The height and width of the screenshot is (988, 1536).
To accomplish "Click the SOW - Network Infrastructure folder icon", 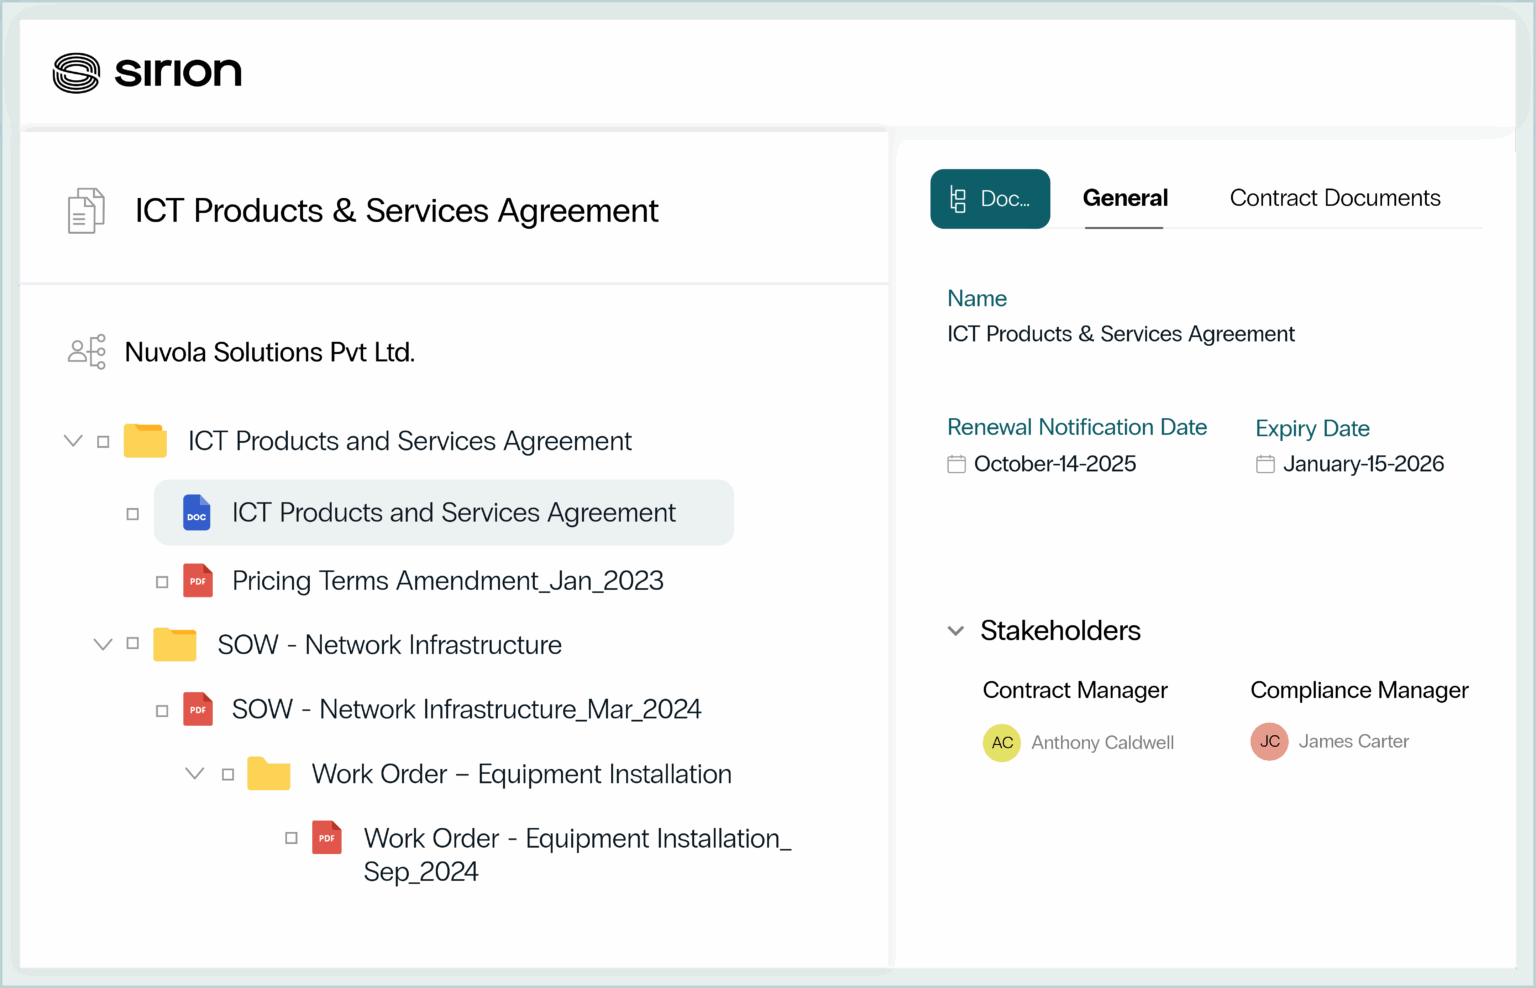I will pyautogui.click(x=175, y=645).
